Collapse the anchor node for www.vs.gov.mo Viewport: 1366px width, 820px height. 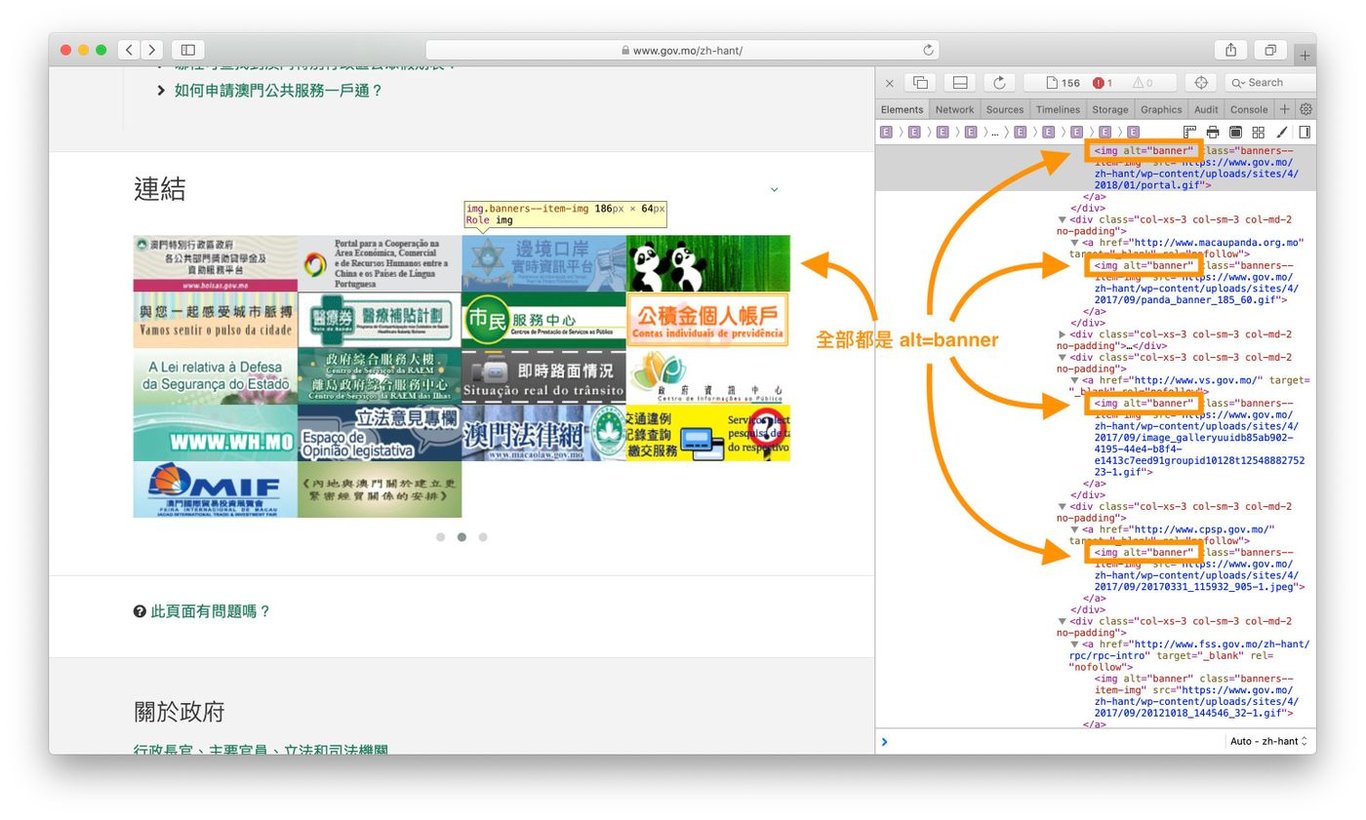1073,381
